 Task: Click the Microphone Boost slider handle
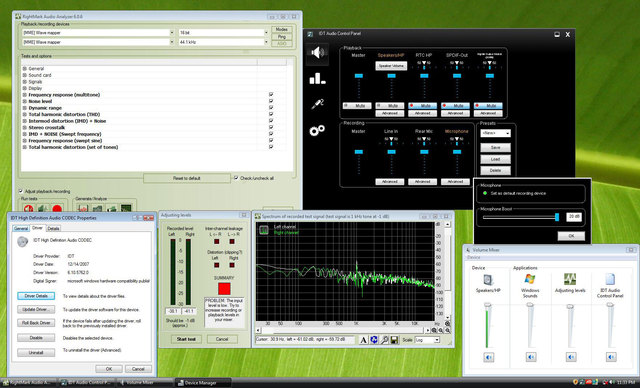click(x=557, y=217)
